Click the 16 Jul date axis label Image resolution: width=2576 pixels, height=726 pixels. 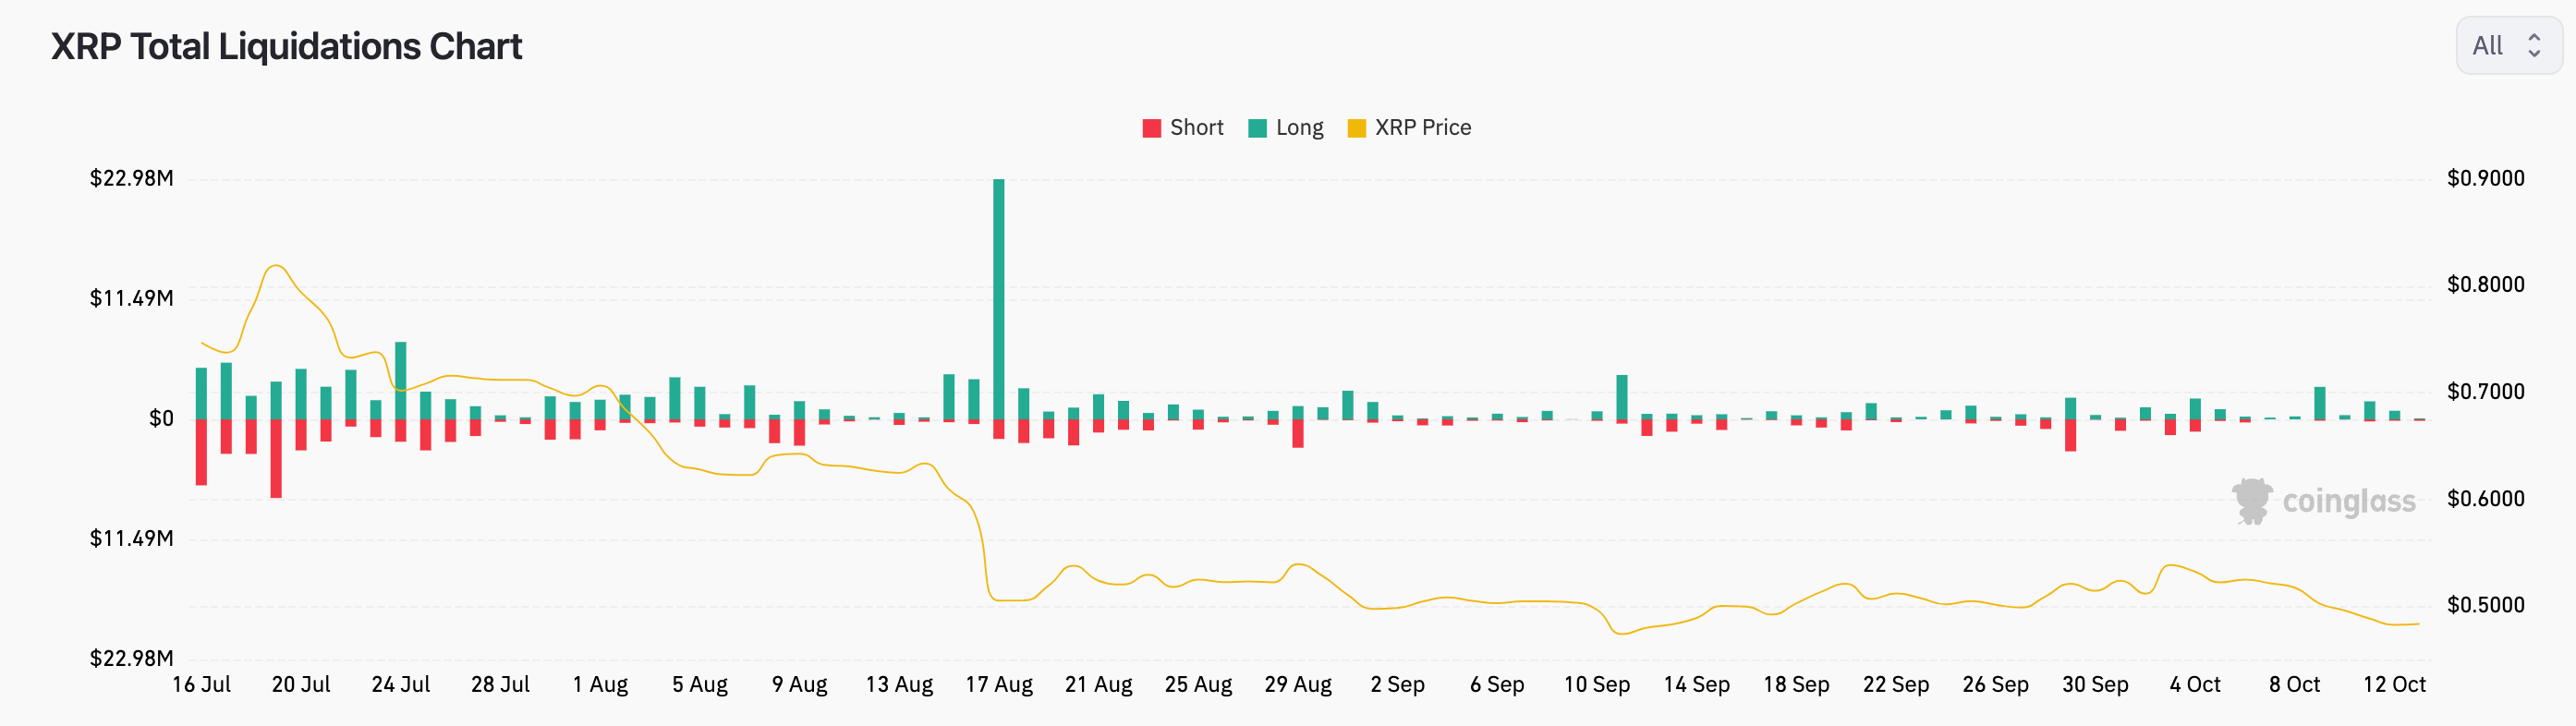coord(201,684)
